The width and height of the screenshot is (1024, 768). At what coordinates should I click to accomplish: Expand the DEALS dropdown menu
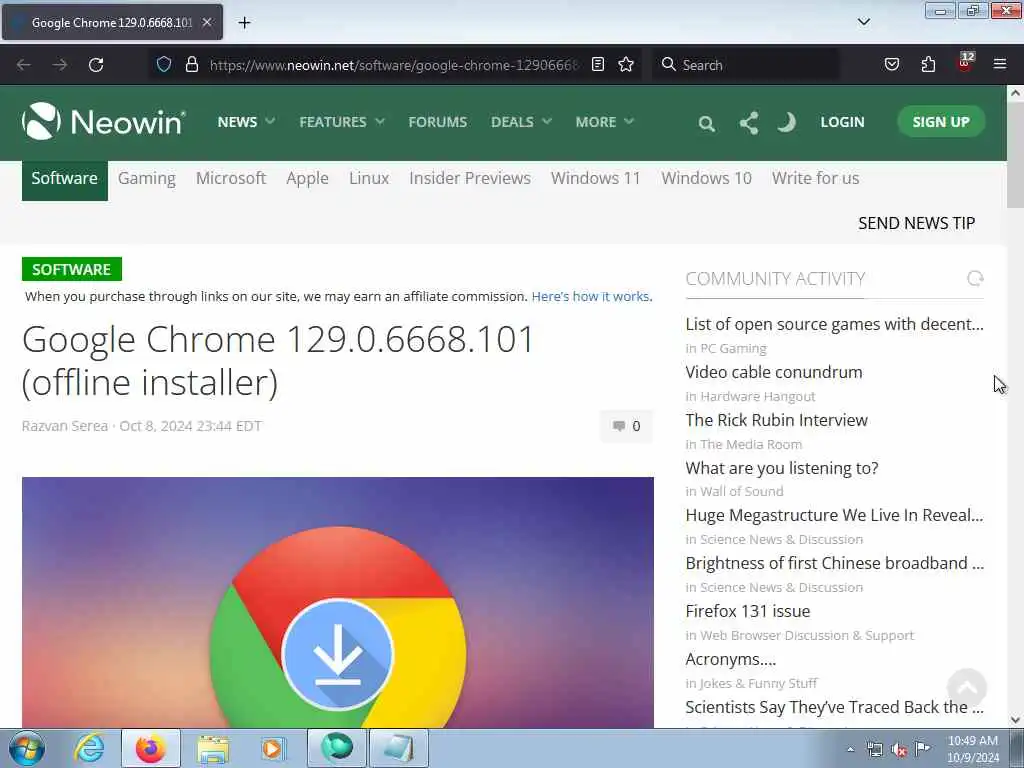pyautogui.click(x=521, y=122)
